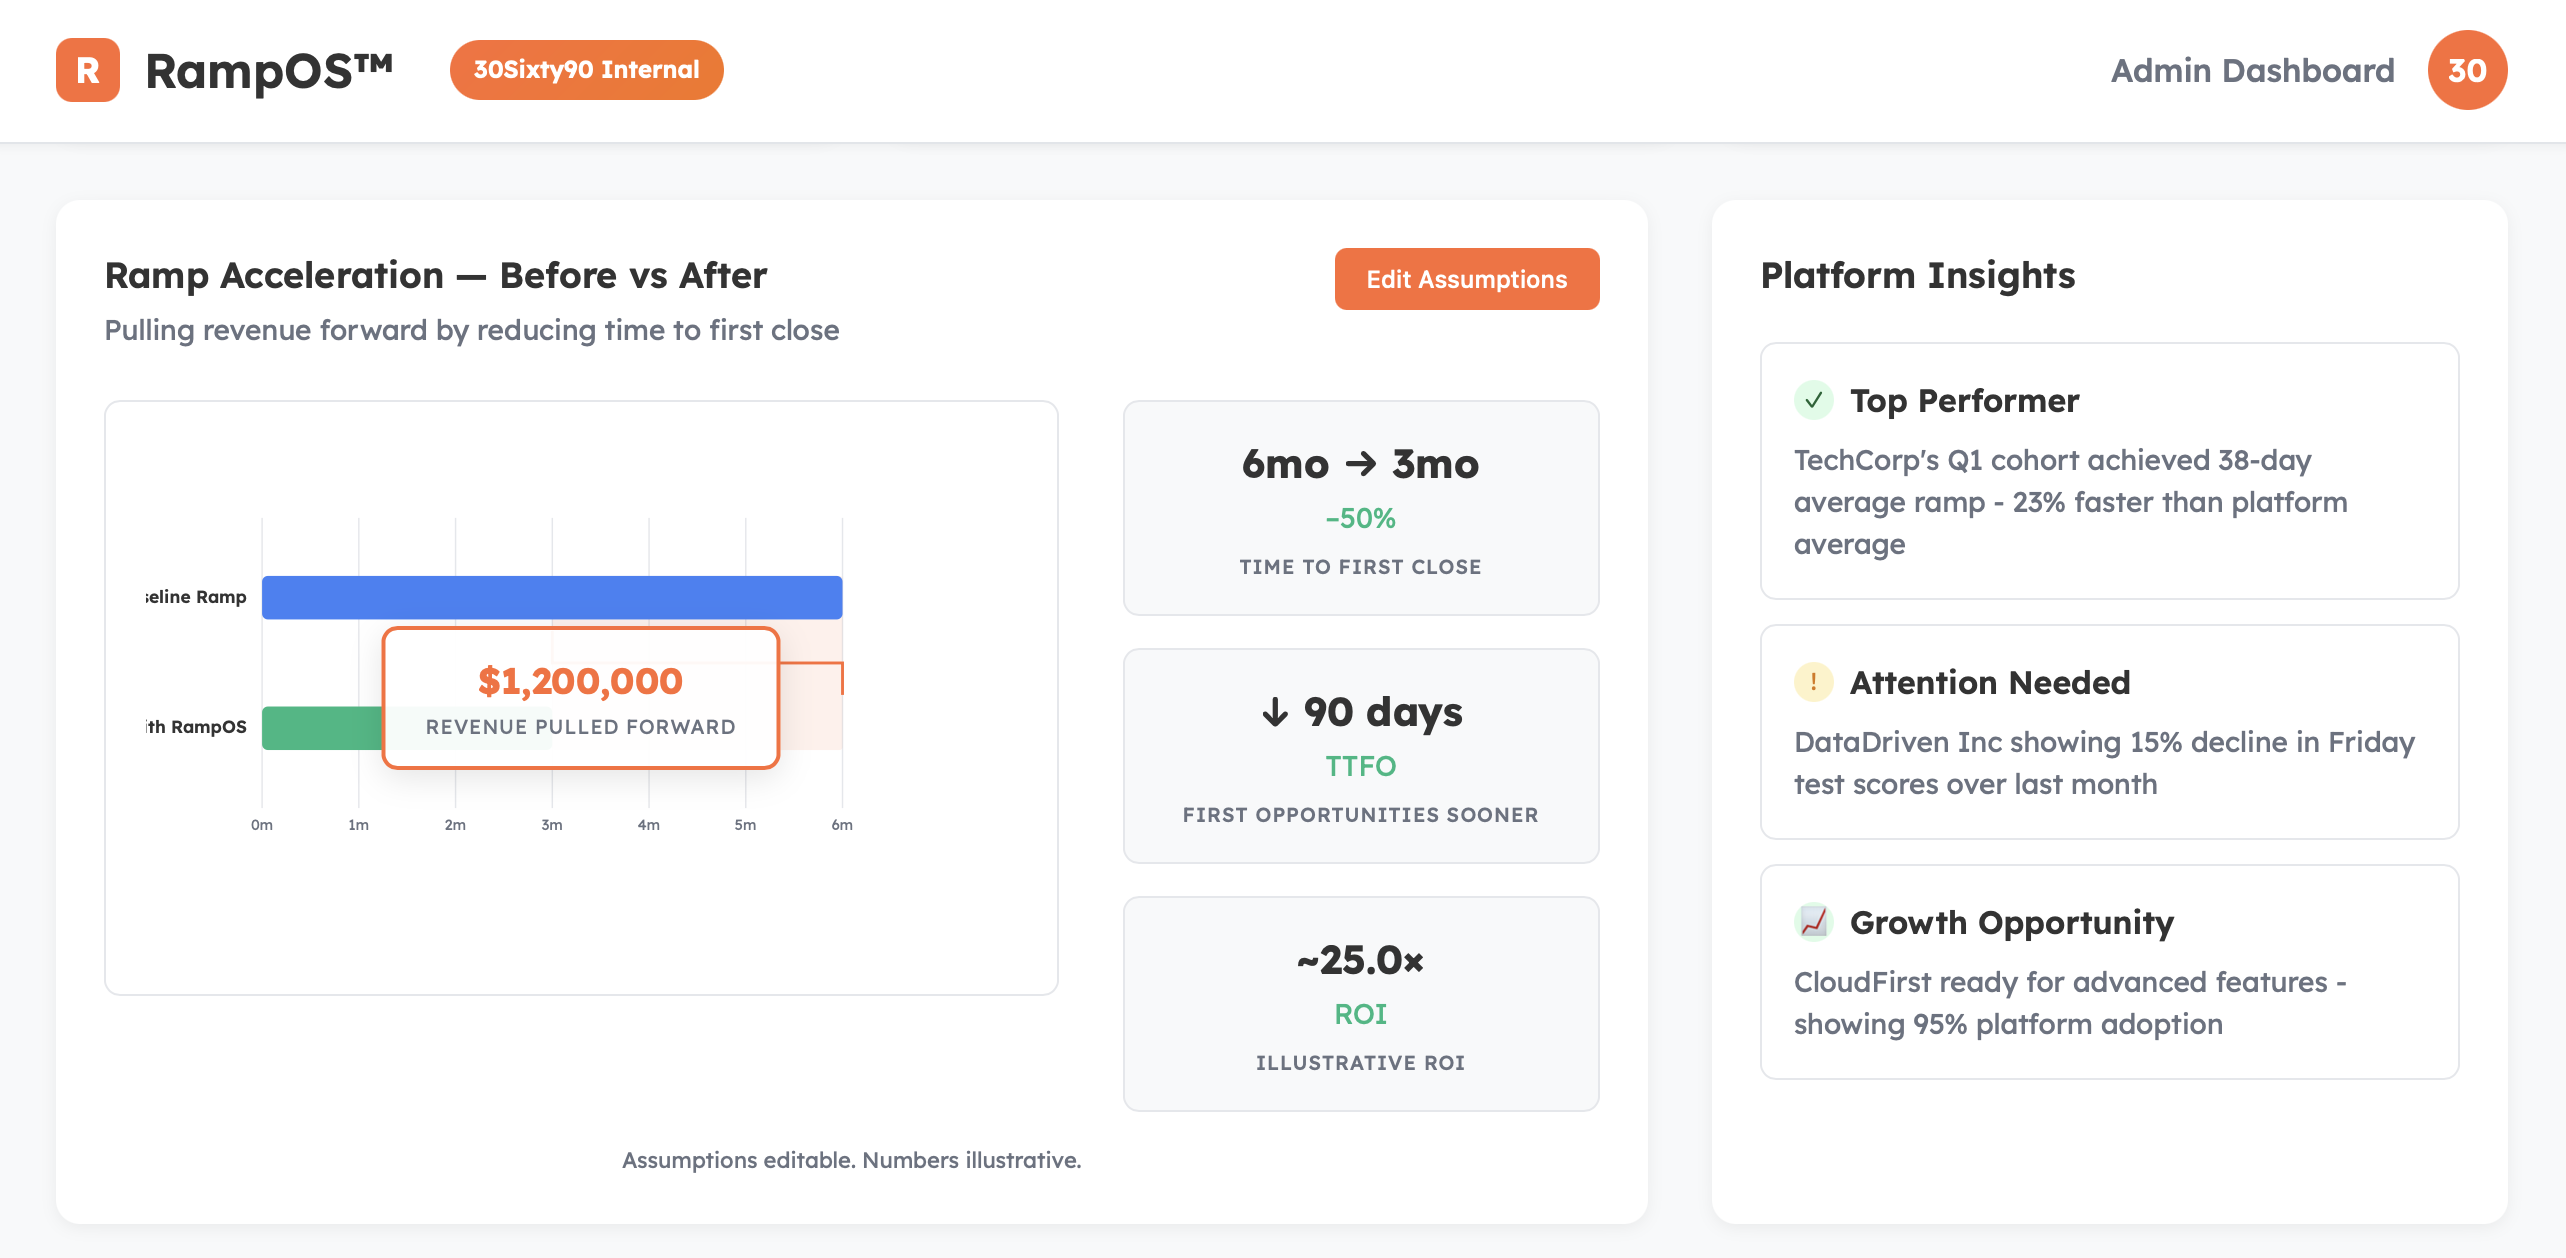2566x1258 pixels.
Task: Click the green checkmark Top Performer icon
Action: point(1813,400)
